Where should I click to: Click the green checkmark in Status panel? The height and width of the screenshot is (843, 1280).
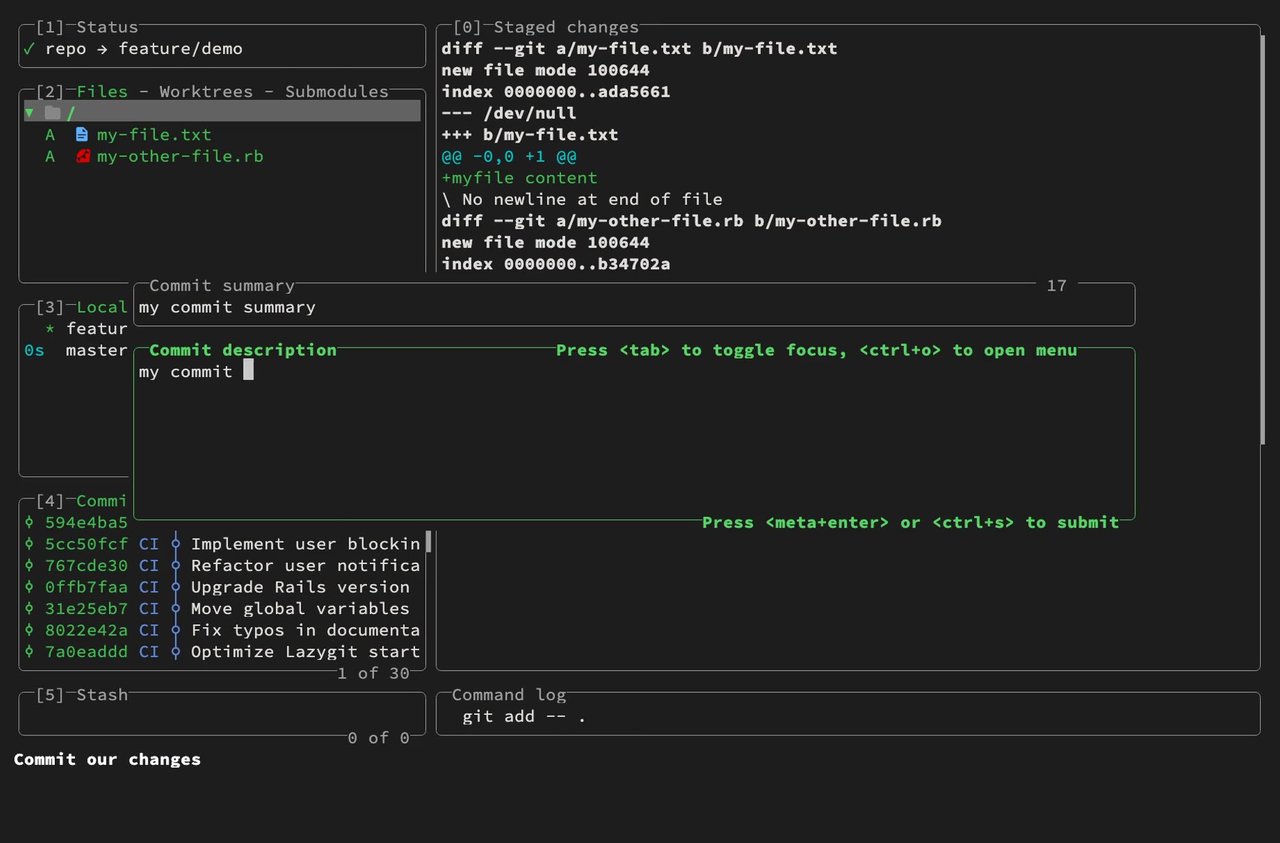(29, 49)
